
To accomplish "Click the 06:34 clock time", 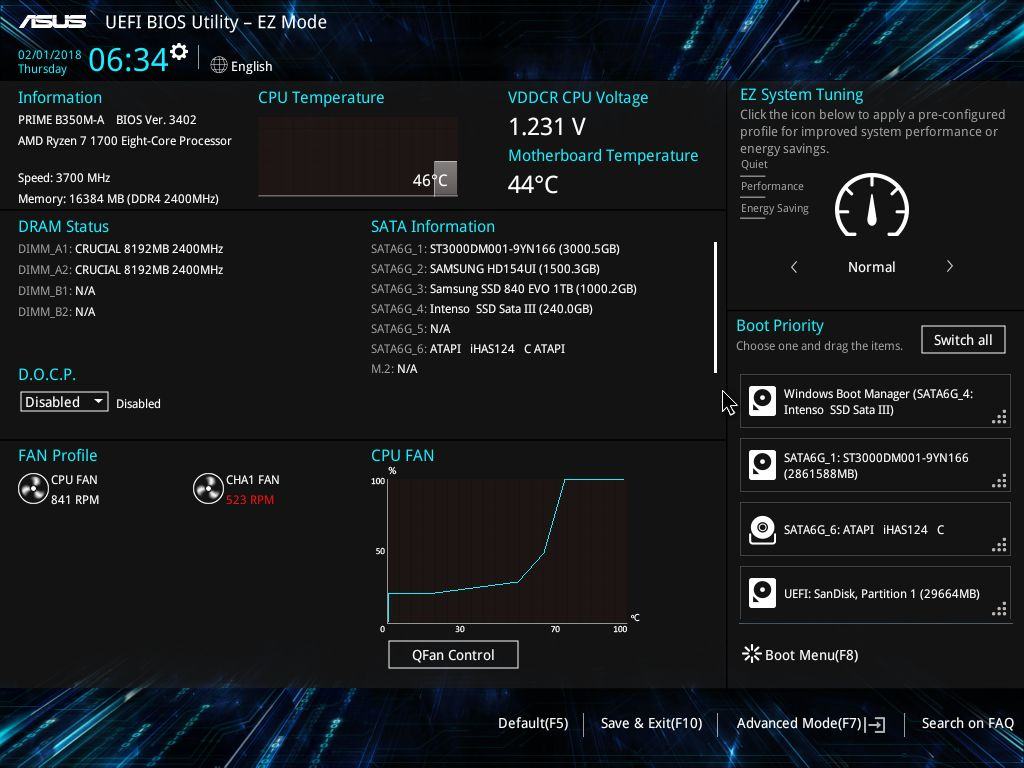I will pyautogui.click(x=128, y=59).
